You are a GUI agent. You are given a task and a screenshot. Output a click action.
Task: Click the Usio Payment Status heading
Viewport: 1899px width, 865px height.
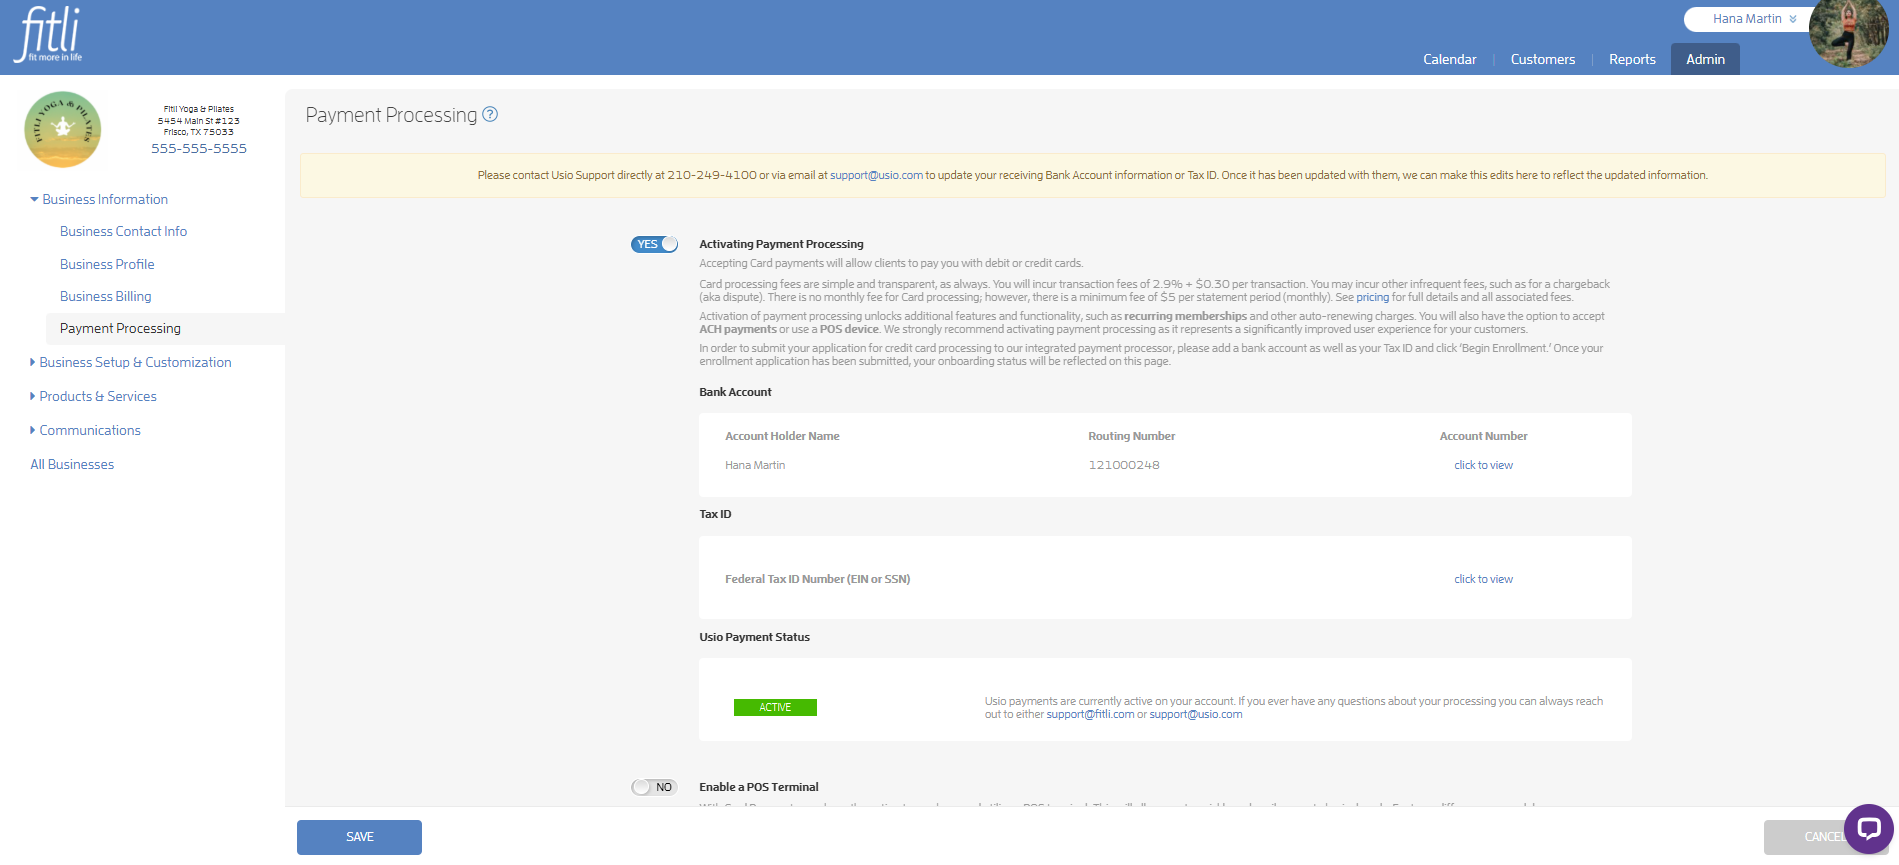pos(754,637)
